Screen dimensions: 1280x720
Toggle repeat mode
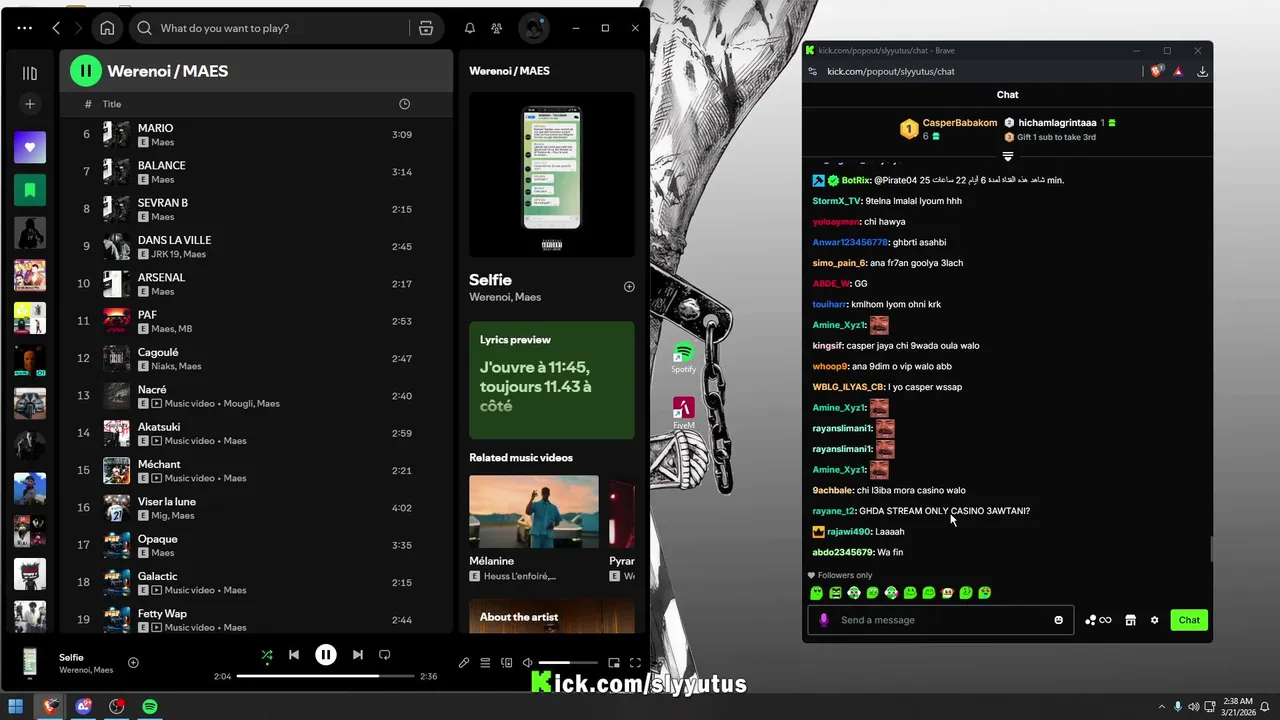[385, 655]
